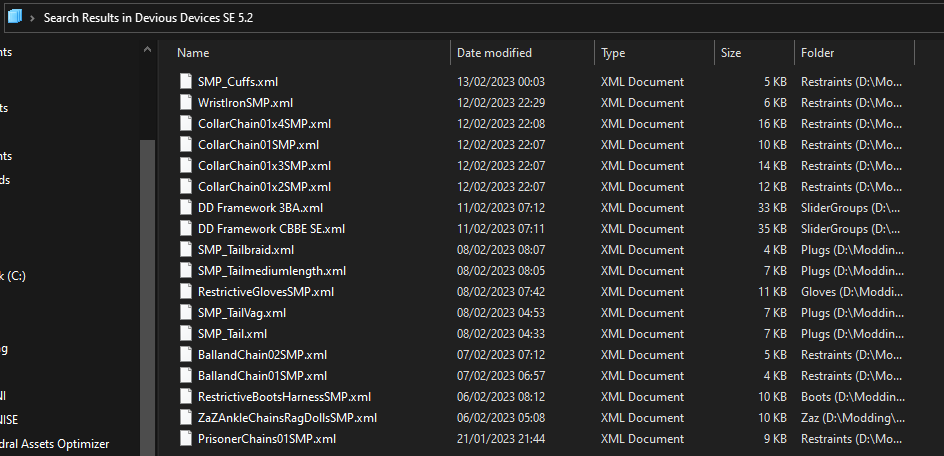Image resolution: width=944 pixels, height=456 pixels.
Task: Select the RestrictiveGlovesSMP.xml file name
Action: (266, 292)
